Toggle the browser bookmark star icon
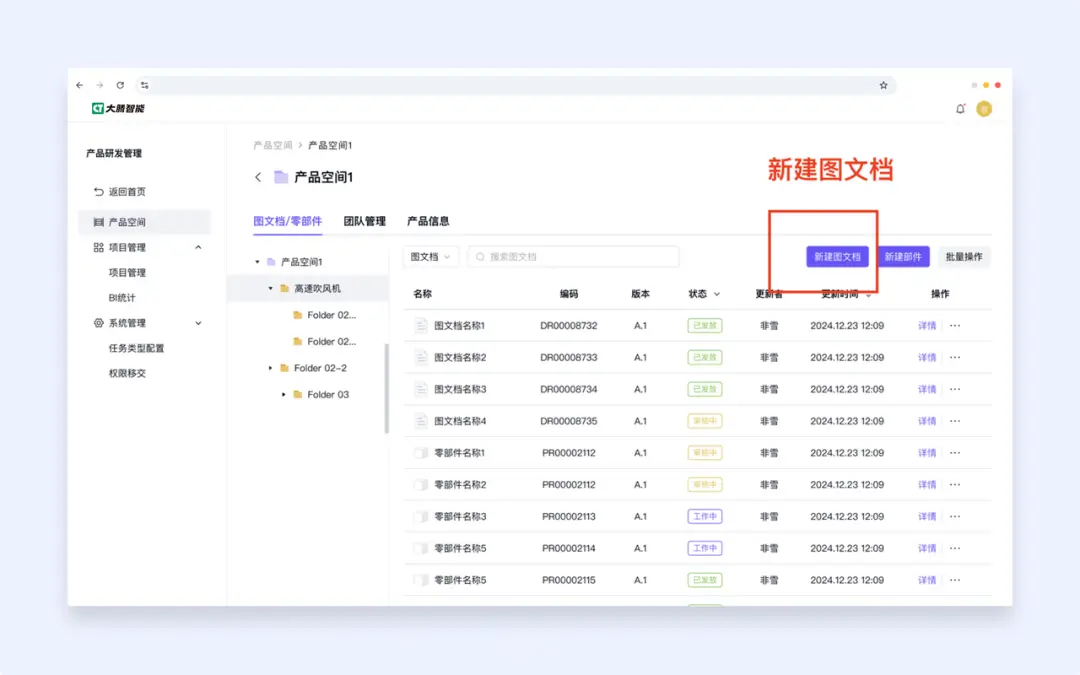This screenshot has height=675, width=1080. [x=884, y=85]
